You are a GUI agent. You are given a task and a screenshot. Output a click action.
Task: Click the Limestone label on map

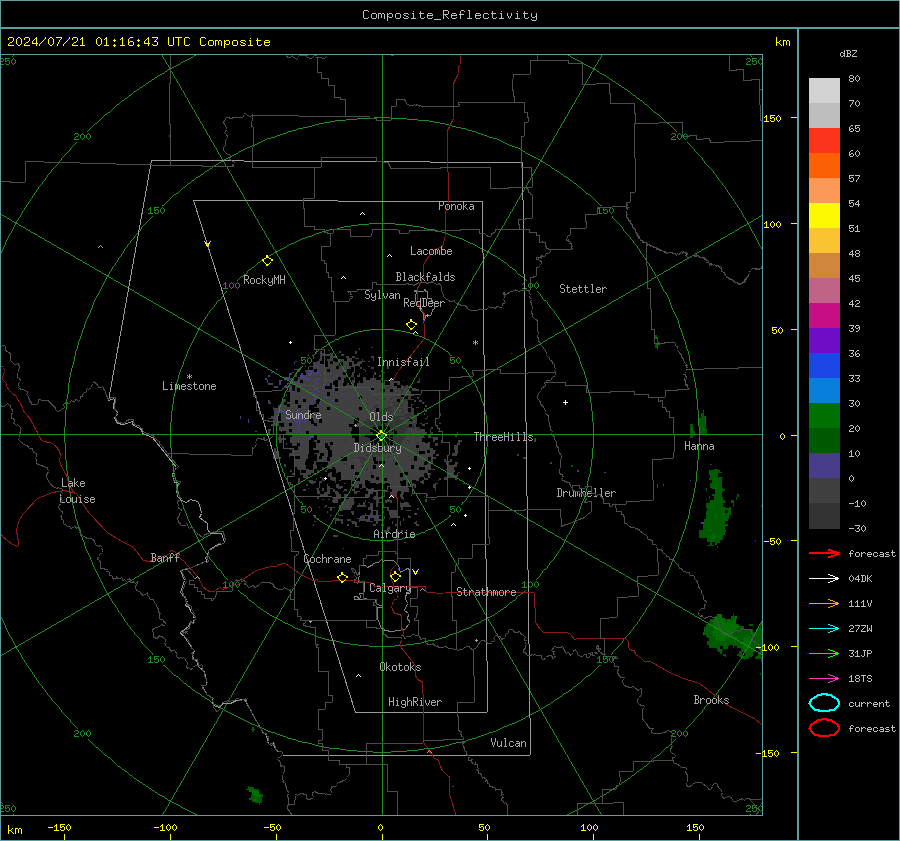click(x=189, y=386)
